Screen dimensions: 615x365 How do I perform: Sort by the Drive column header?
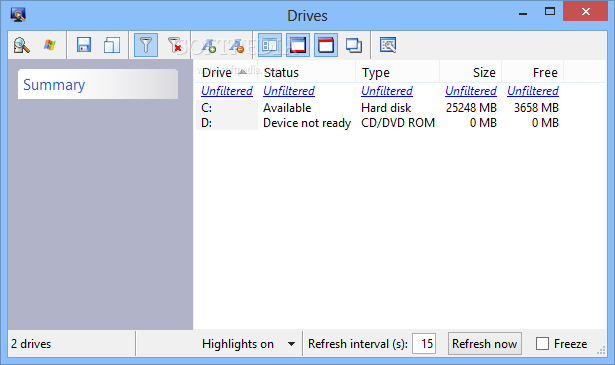[226, 73]
